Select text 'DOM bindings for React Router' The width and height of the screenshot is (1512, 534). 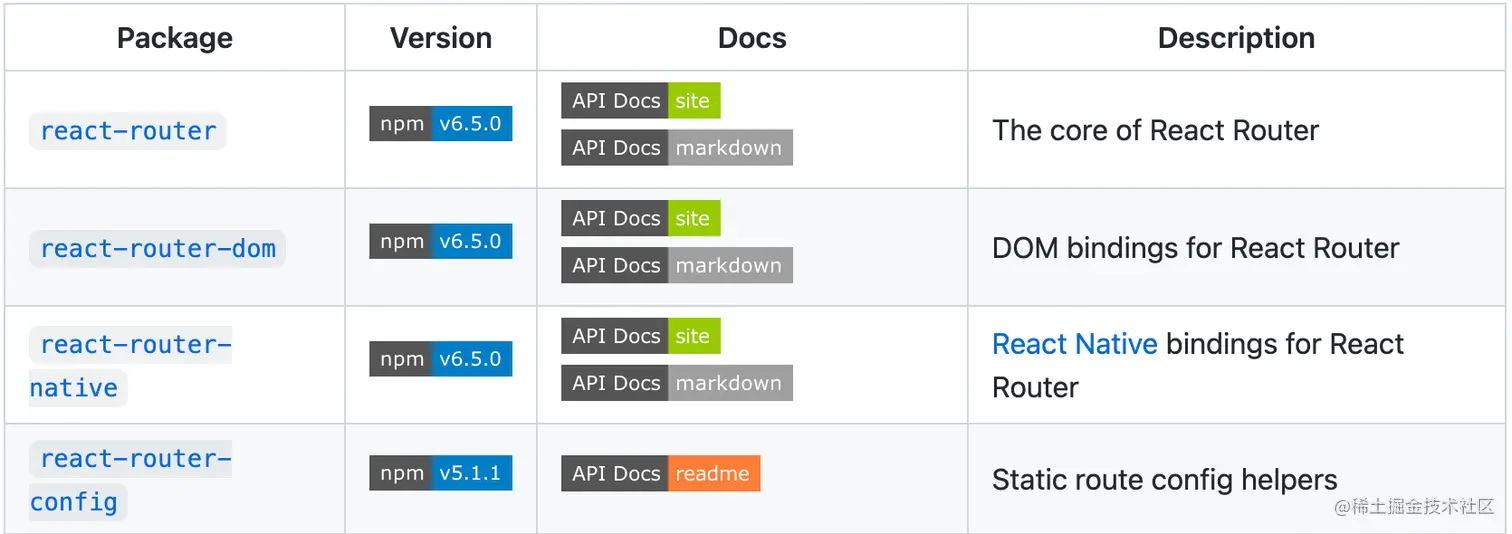(1195, 248)
